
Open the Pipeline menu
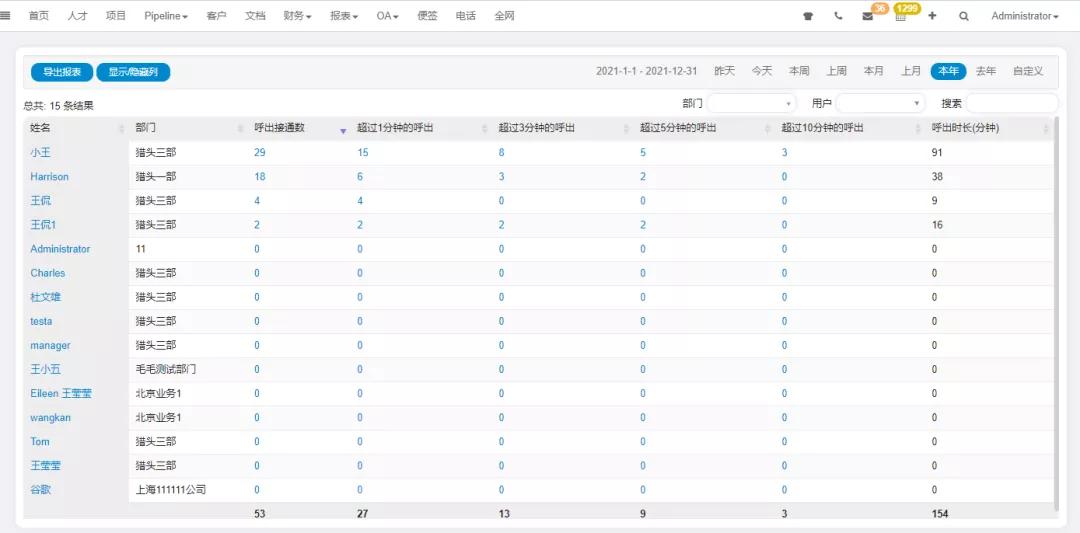click(x=166, y=16)
